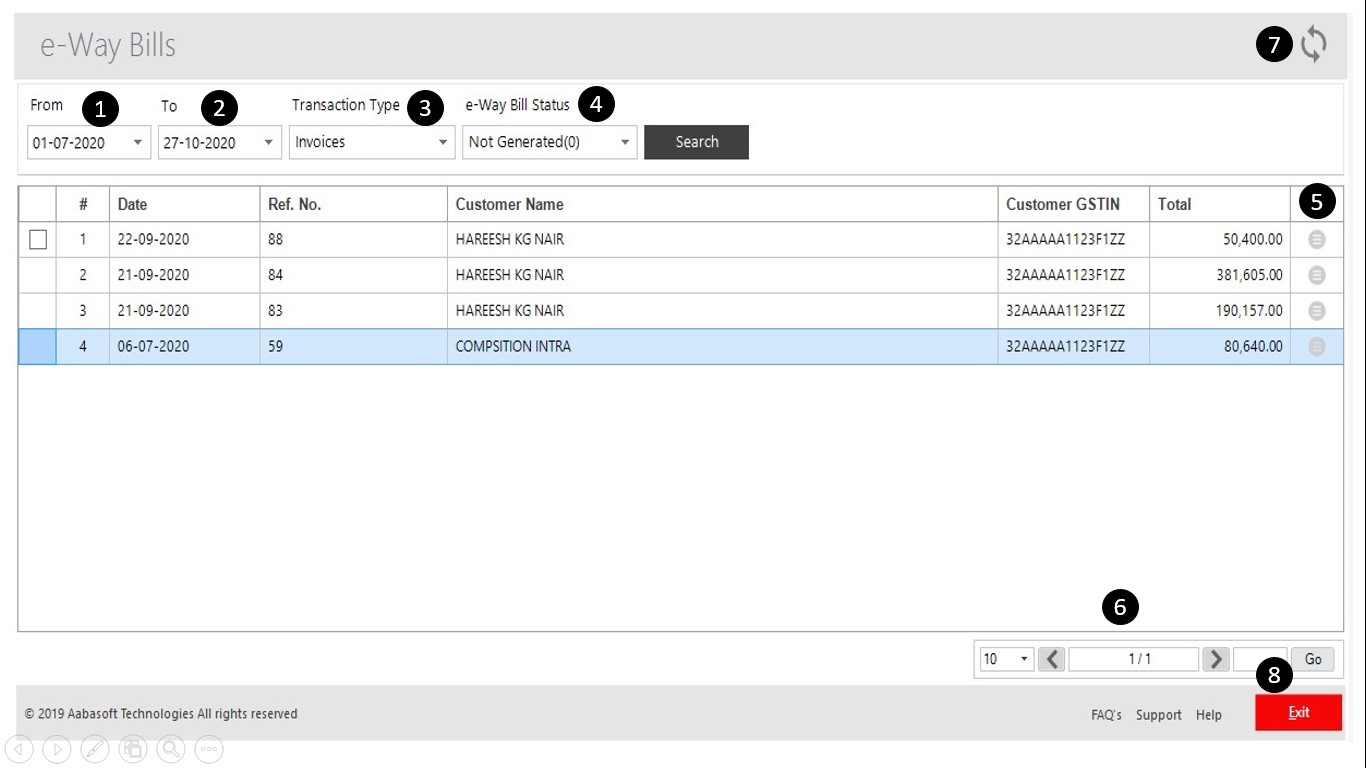Click the Search button

point(696,142)
